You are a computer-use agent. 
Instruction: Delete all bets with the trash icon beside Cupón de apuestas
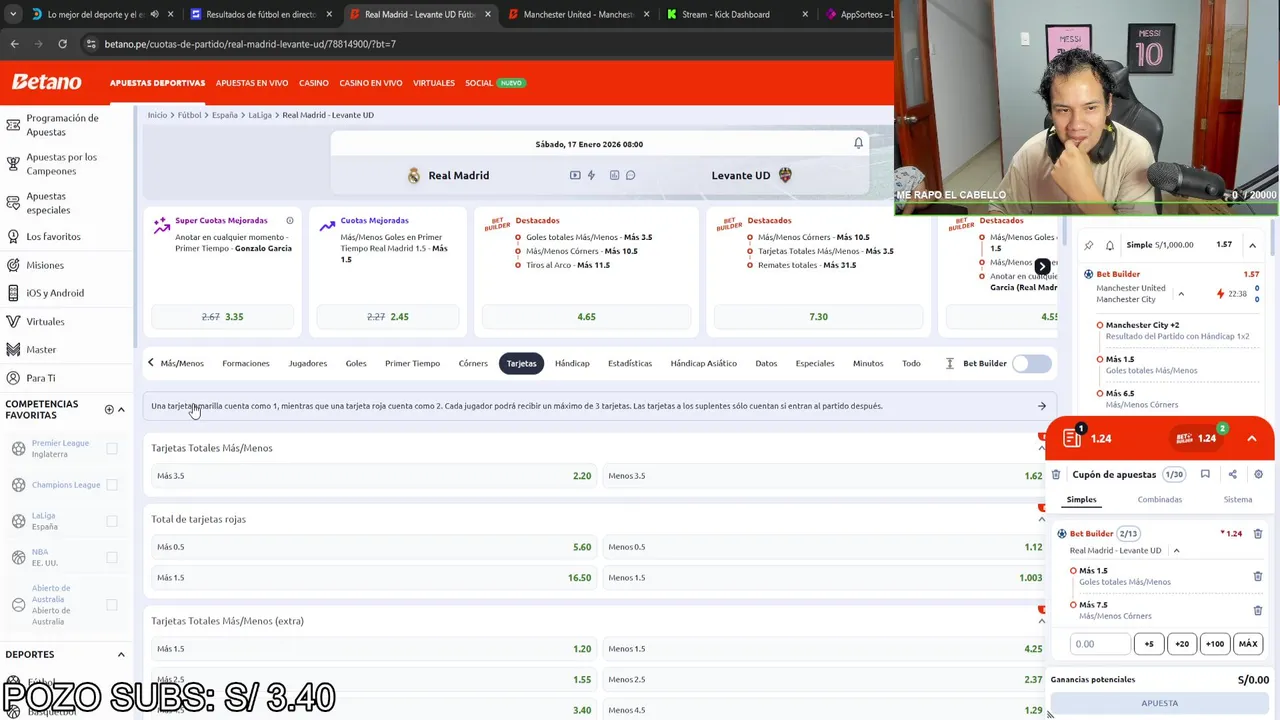pyautogui.click(x=1056, y=474)
